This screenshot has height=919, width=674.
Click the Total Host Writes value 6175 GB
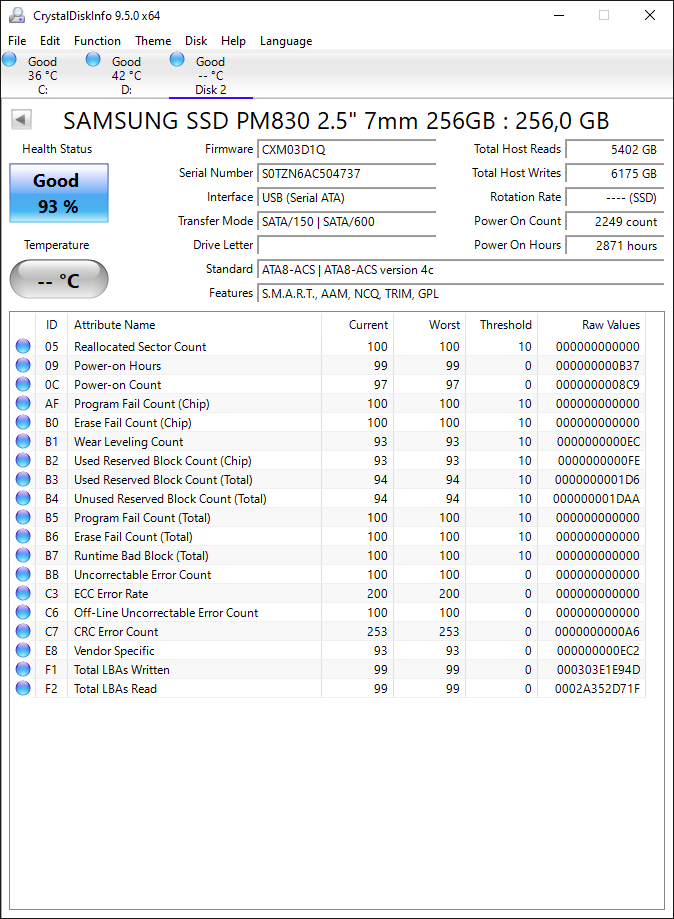(615, 173)
